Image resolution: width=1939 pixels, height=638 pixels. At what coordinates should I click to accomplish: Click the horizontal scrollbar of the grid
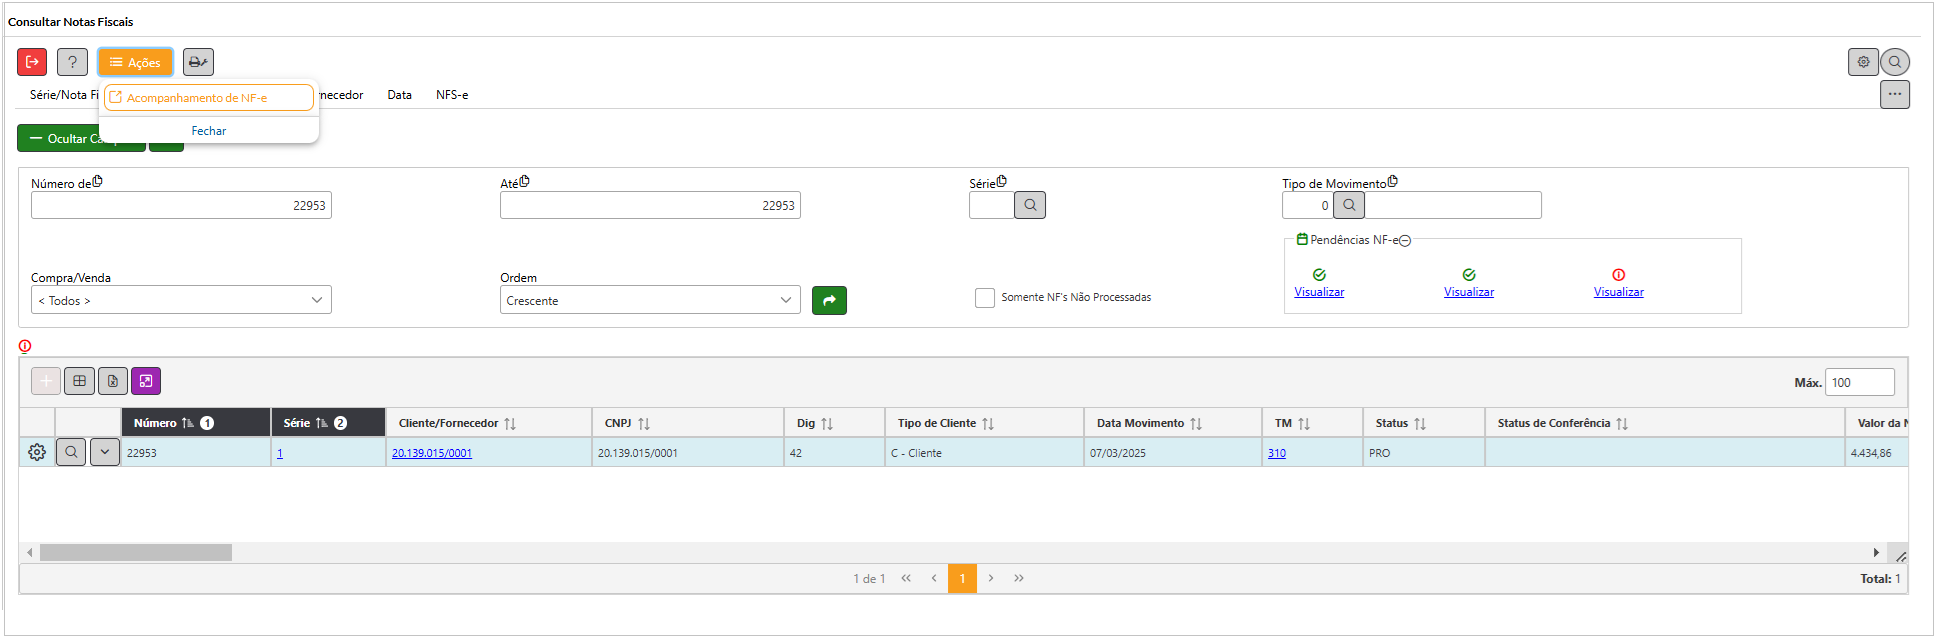point(136,552)
